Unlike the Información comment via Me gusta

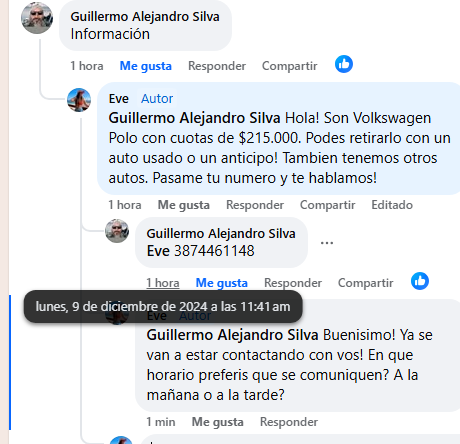click(146, 66)
